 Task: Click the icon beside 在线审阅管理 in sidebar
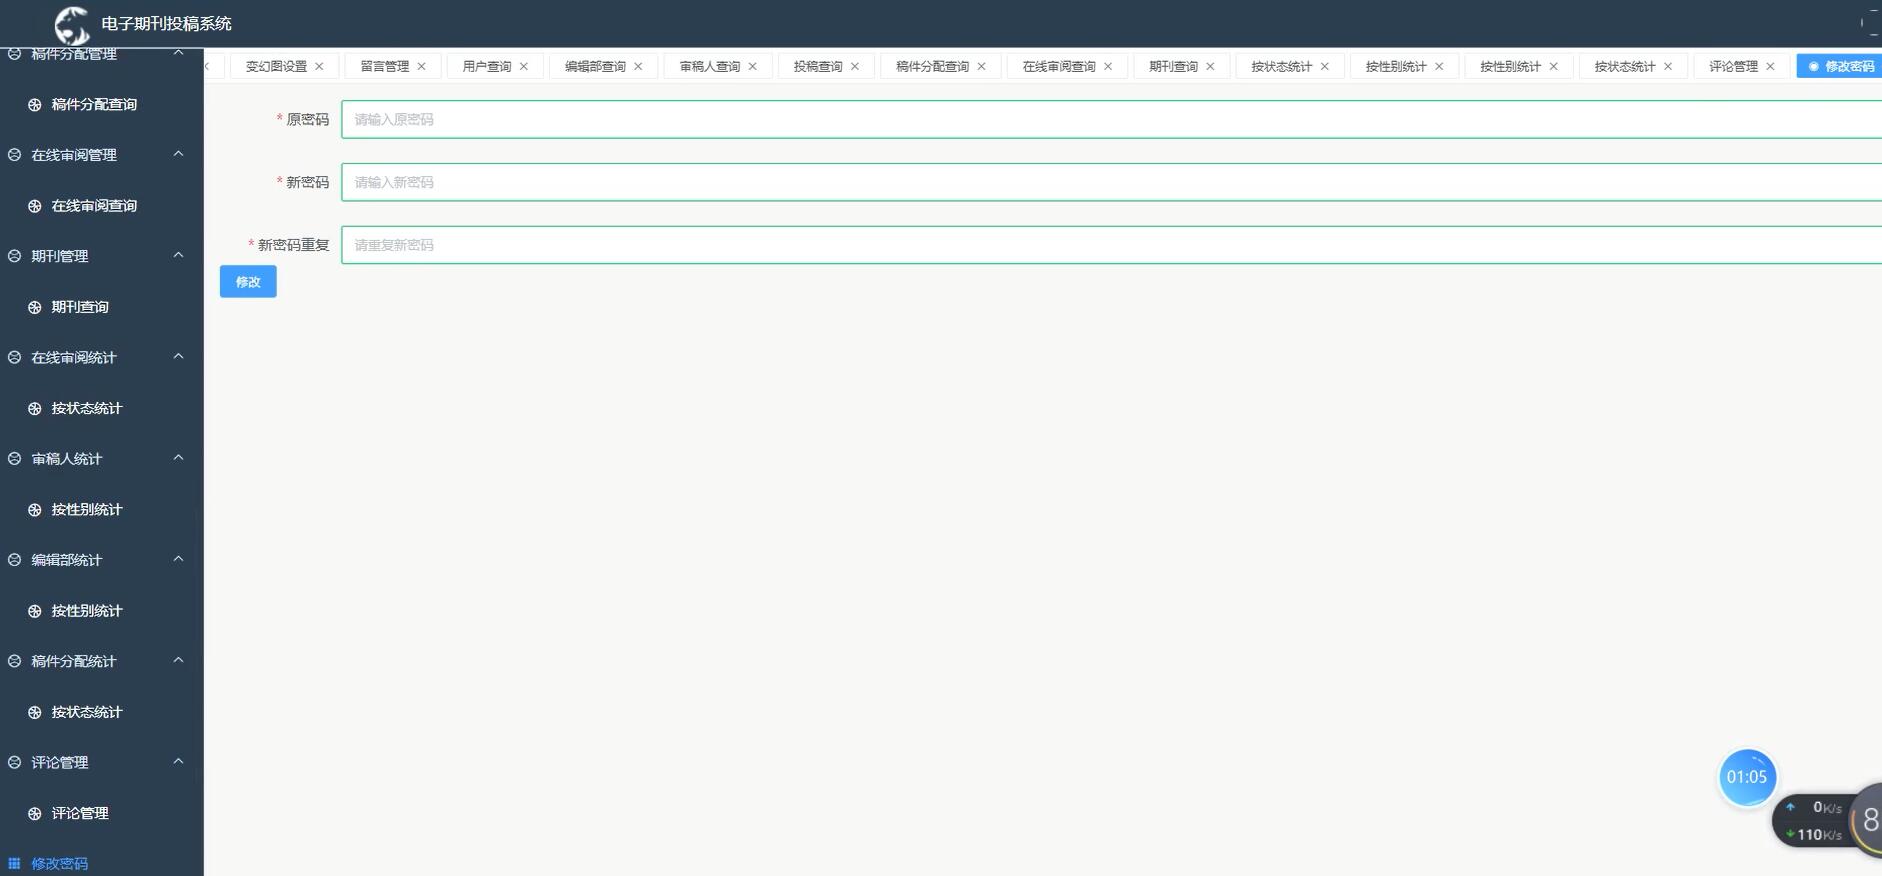[x=14, y=155]
